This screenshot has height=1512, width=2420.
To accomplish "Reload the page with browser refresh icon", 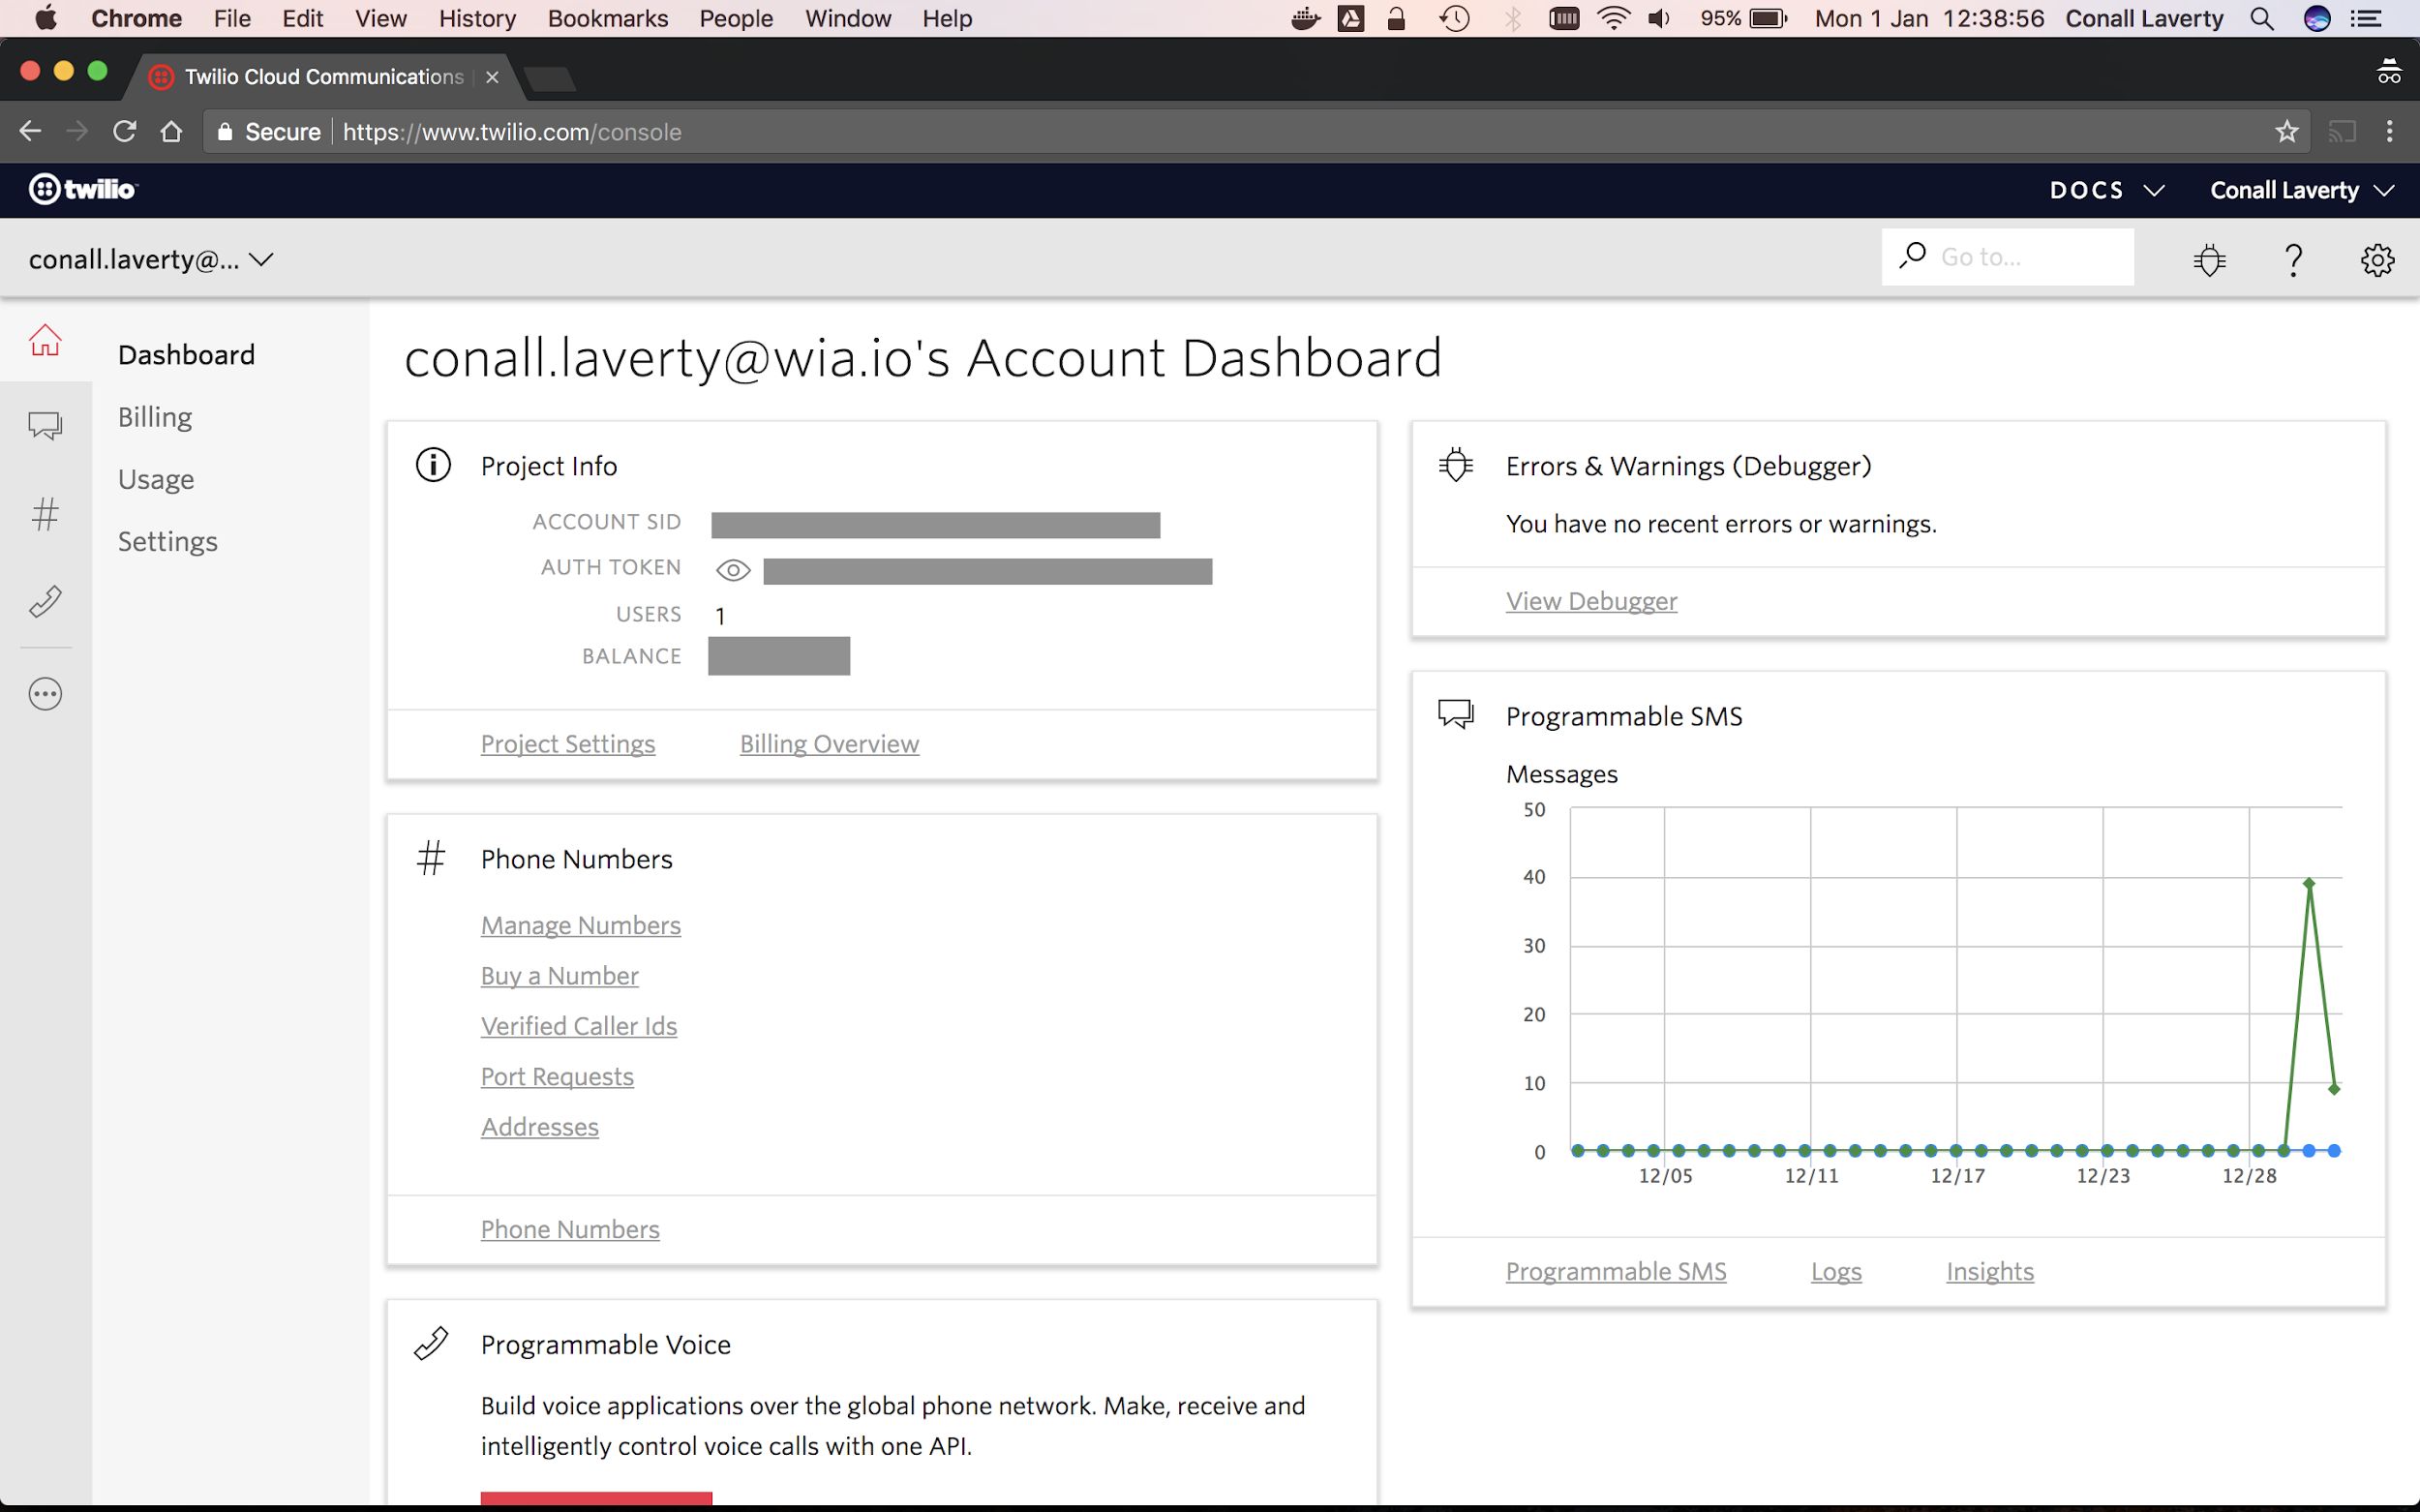I will 124,131.
